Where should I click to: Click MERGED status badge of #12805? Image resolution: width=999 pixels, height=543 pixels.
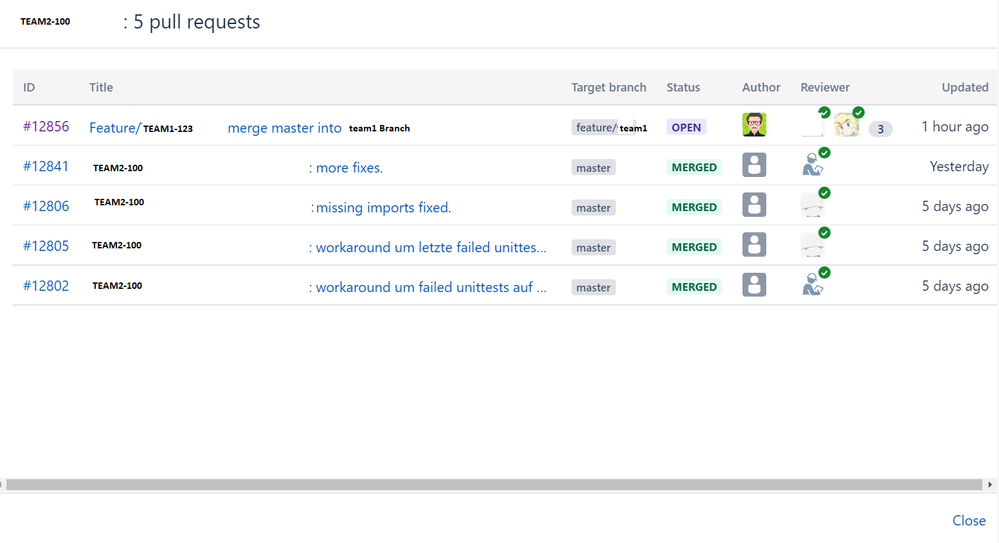(x=694, y=247)
